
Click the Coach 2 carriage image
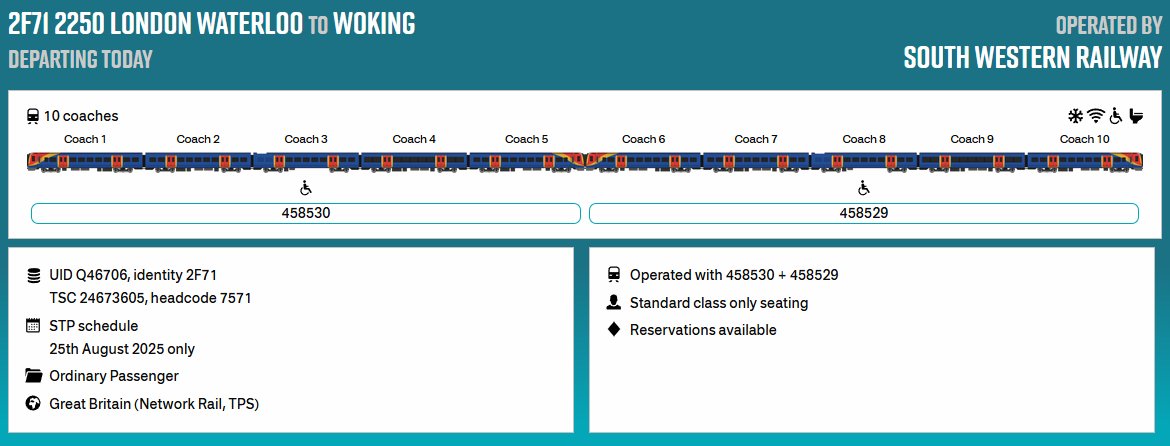pos(198,161)
